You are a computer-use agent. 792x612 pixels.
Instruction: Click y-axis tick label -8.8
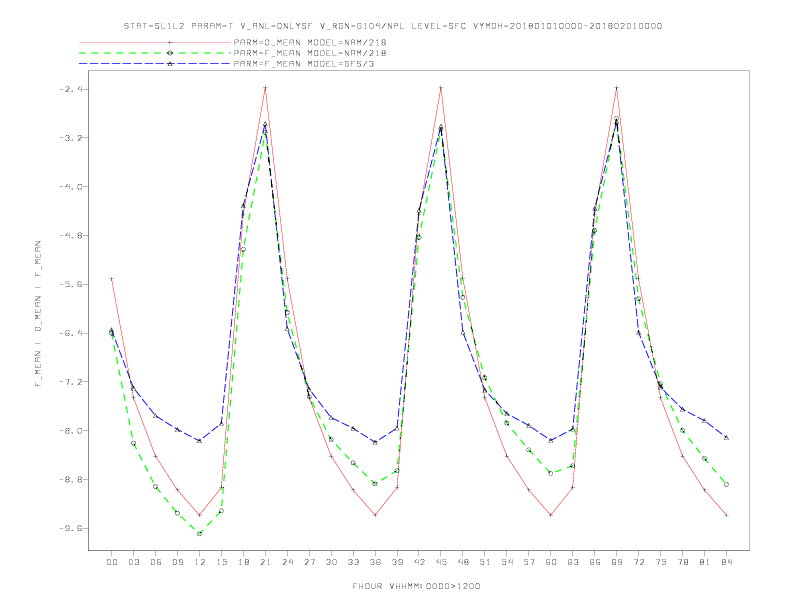(71, 479)
